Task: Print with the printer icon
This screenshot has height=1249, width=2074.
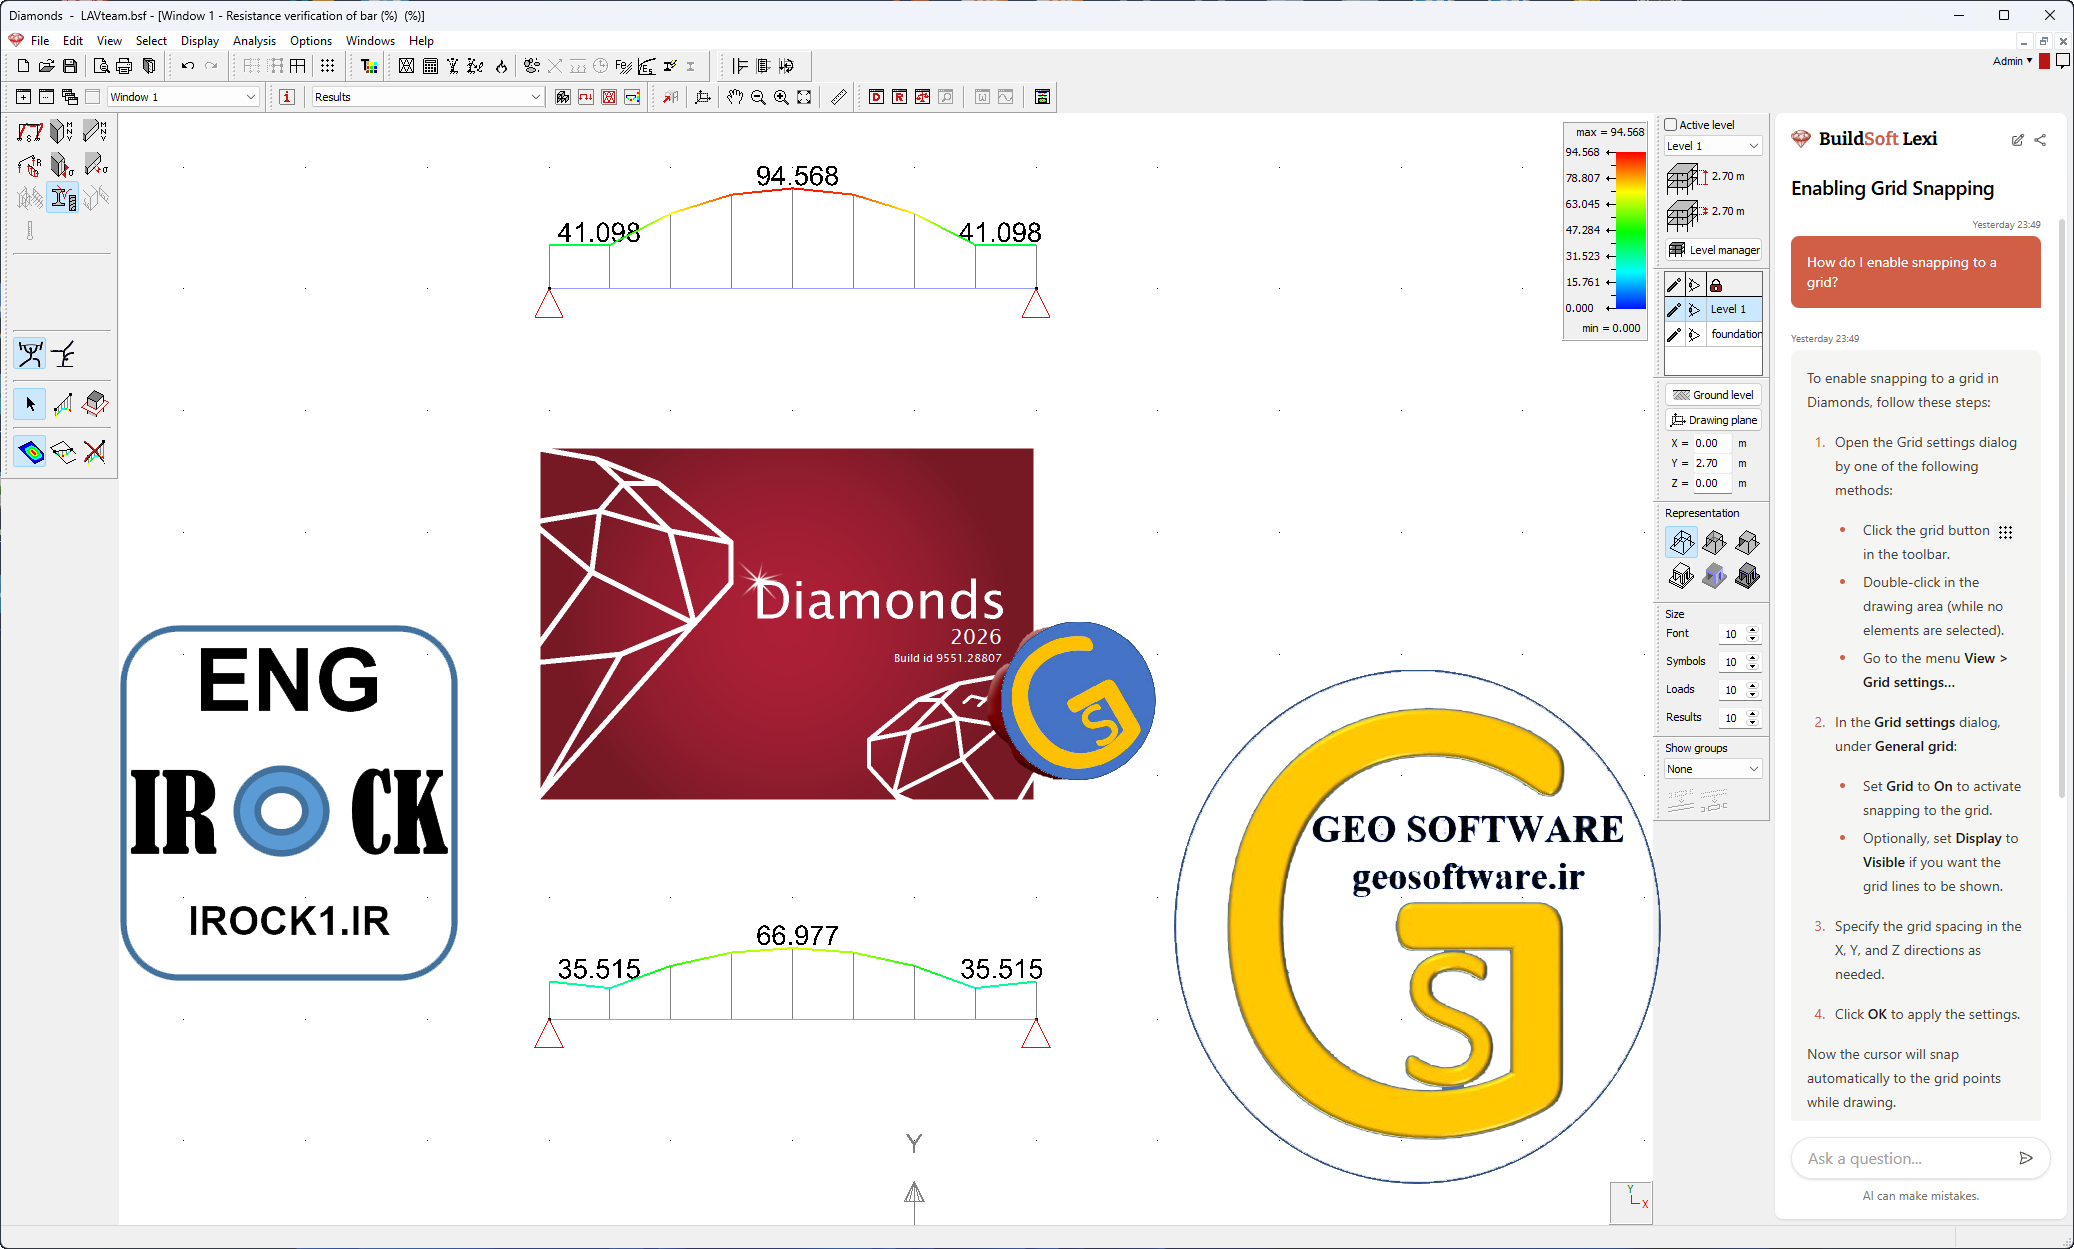Action: click(124, 66)
